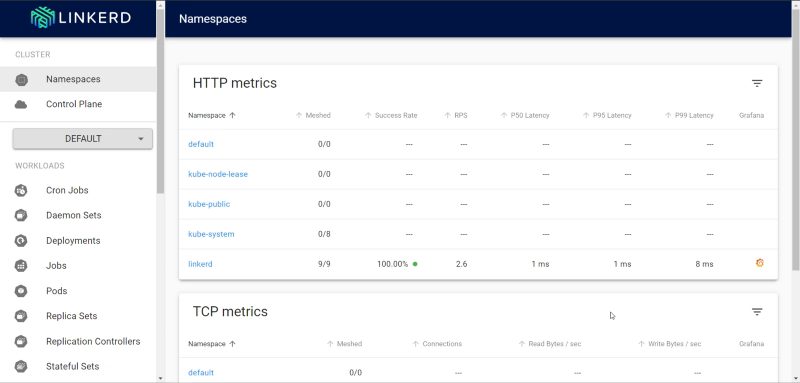
Task: Click the Control Plane cloud icon
Action: tap(21, 104)
